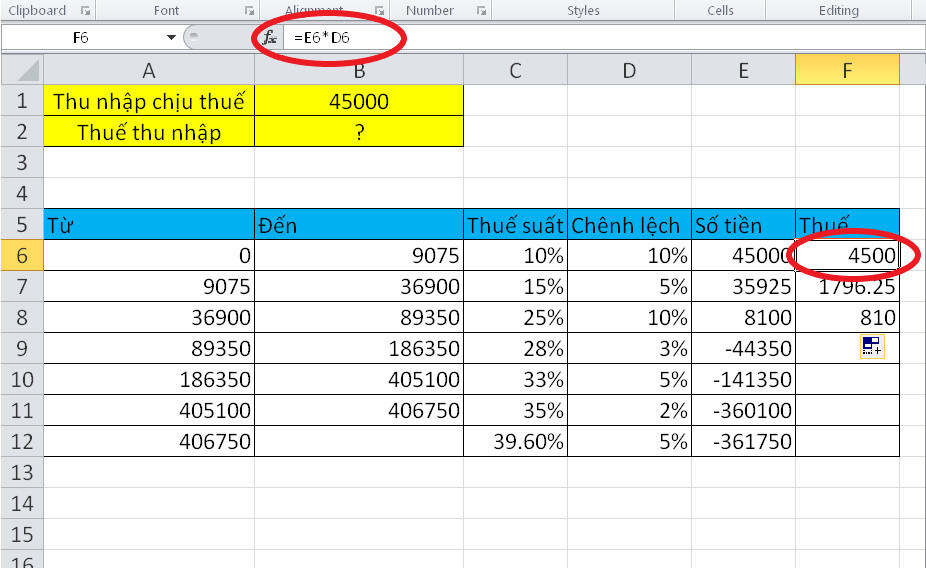Click cell B10 showing 405100

359,379
